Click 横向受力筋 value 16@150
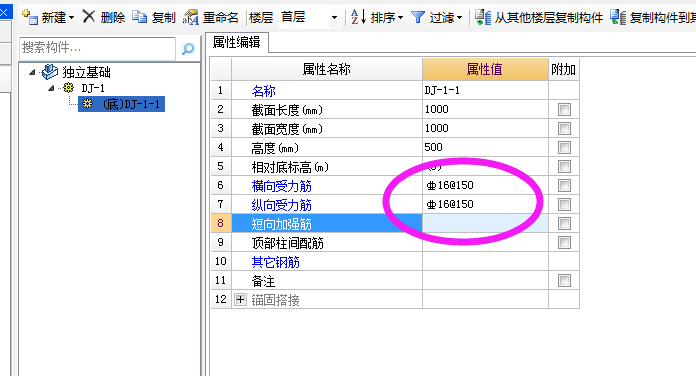 click(485, 186)
